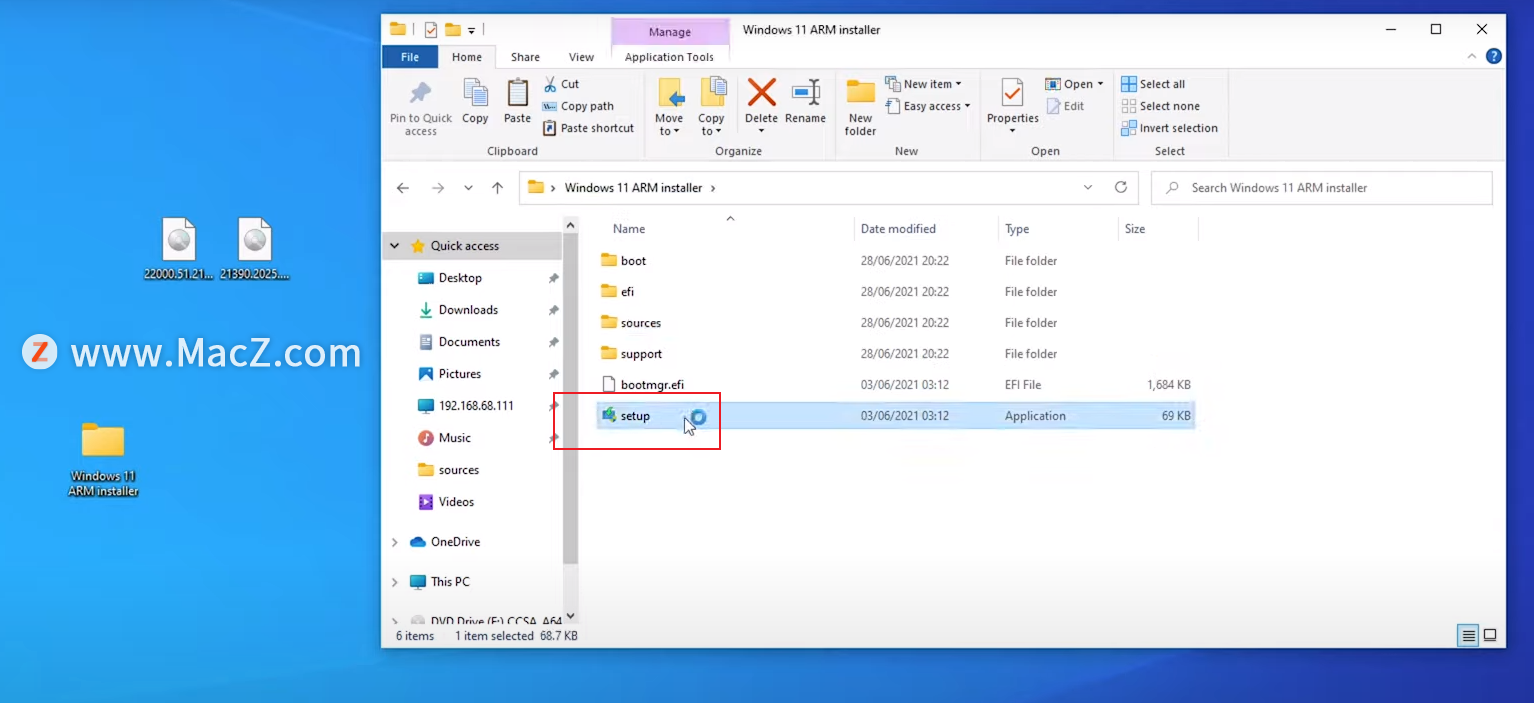
Task: Open Help with the blue question mark
Action: pos(1493,57)
